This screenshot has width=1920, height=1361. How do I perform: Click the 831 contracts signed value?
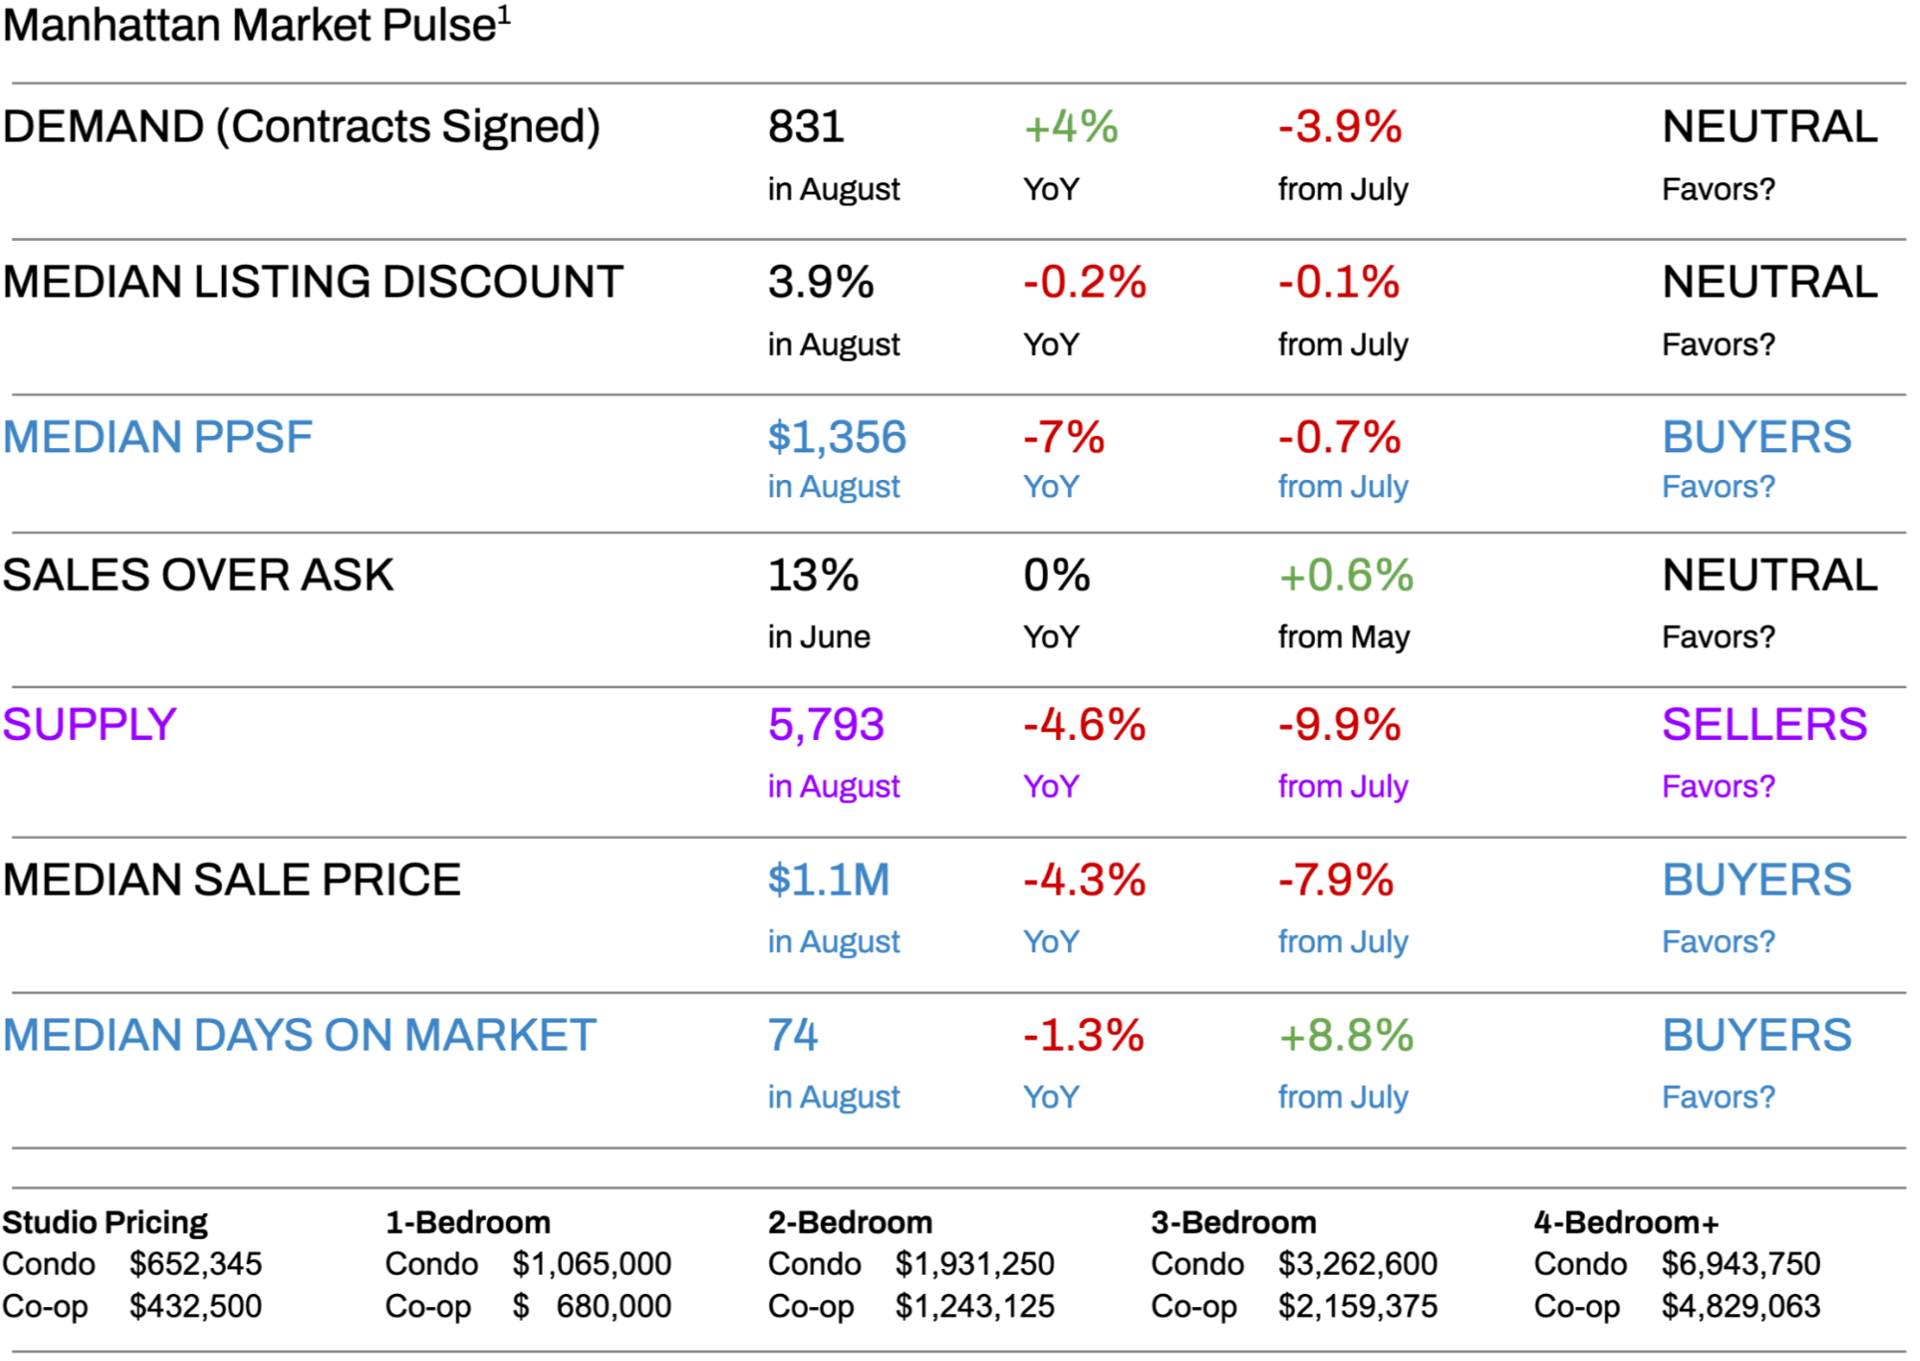click(806, 127)
